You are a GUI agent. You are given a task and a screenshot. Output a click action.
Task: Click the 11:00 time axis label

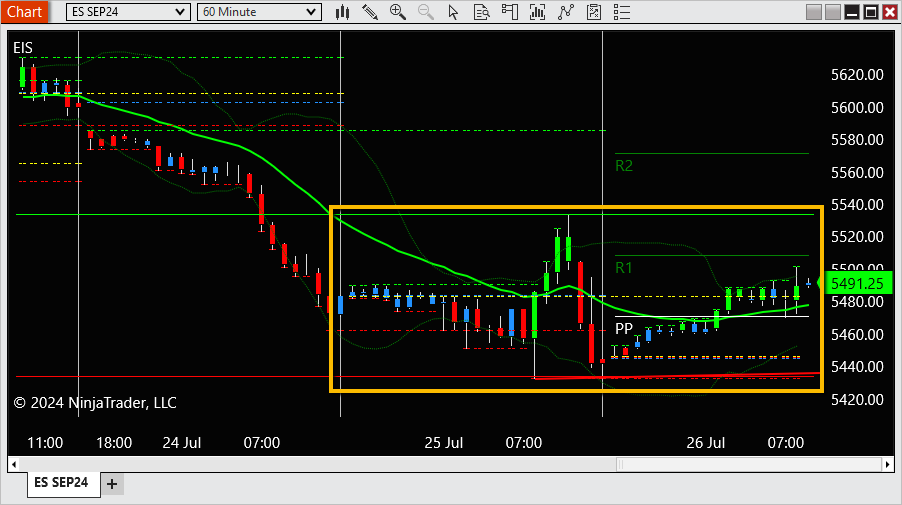(45, 443)
